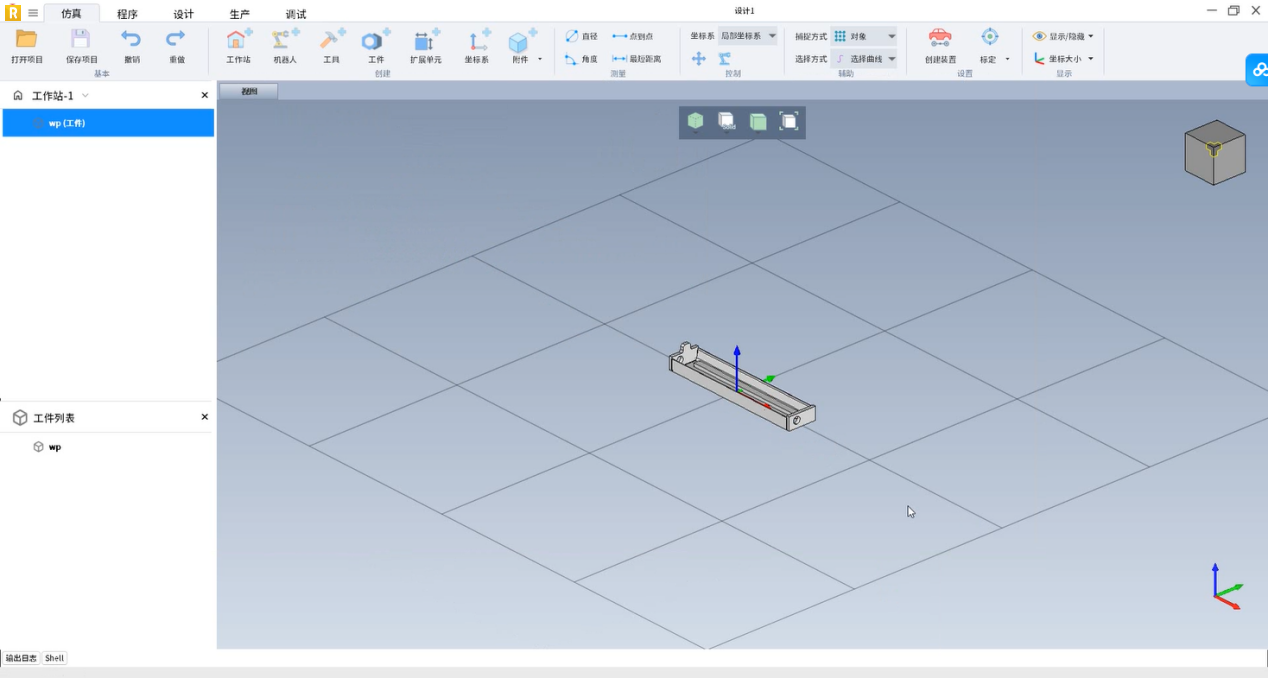
Task: Switch to the 程序 (Program) tab
Action: coord(127,14)
